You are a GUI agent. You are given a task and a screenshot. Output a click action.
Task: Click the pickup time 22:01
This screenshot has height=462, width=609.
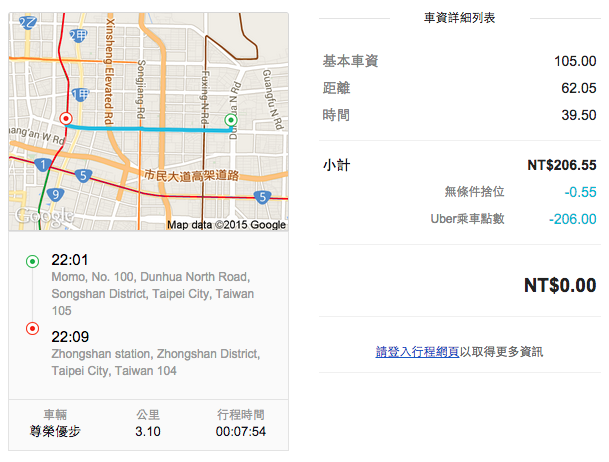click(x=70, y=260)
